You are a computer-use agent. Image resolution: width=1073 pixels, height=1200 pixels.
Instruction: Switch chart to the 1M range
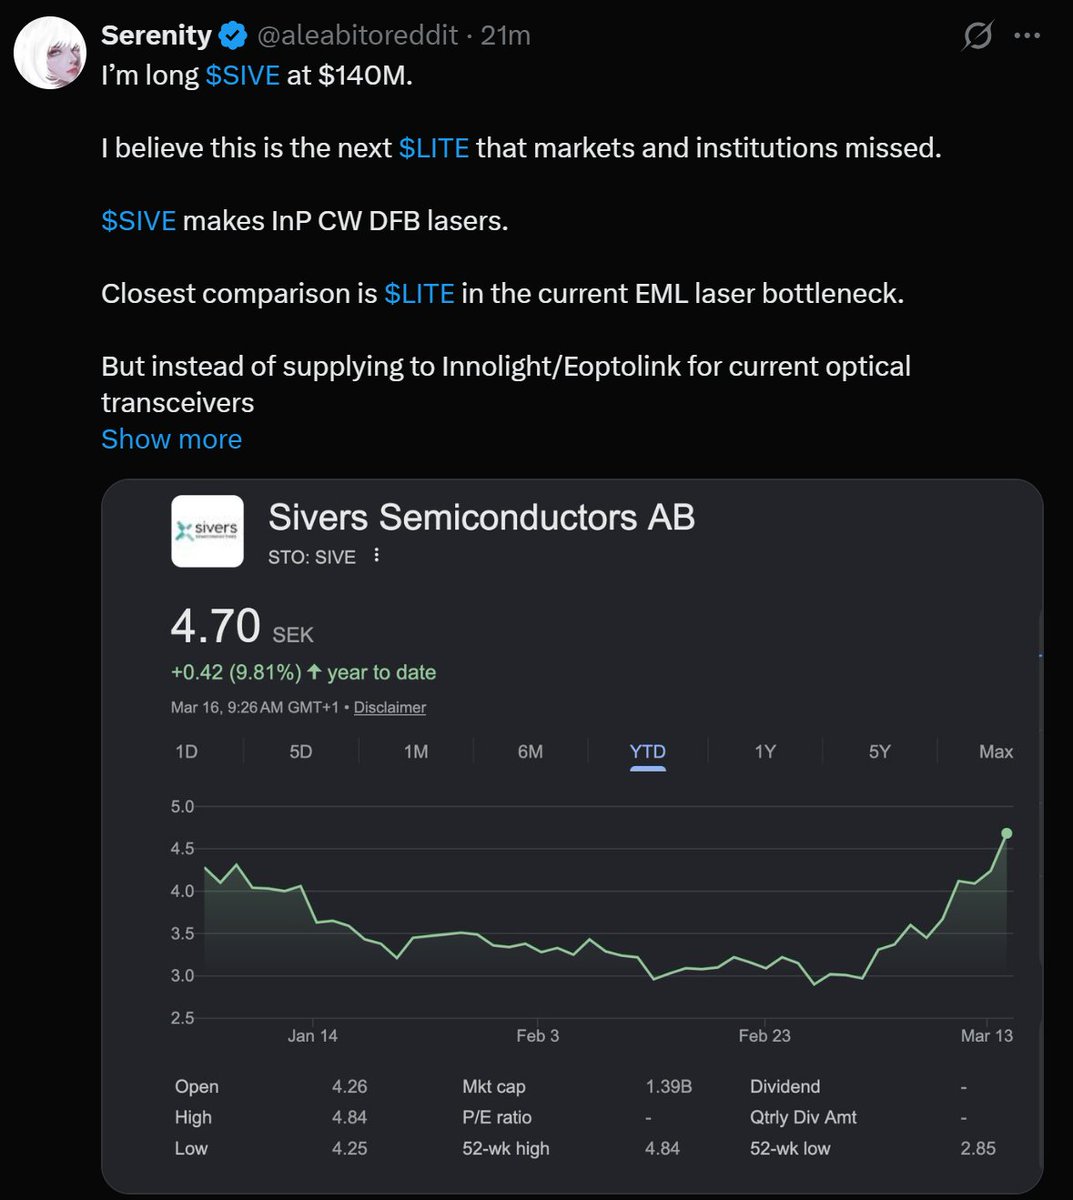tap(416, 751)
